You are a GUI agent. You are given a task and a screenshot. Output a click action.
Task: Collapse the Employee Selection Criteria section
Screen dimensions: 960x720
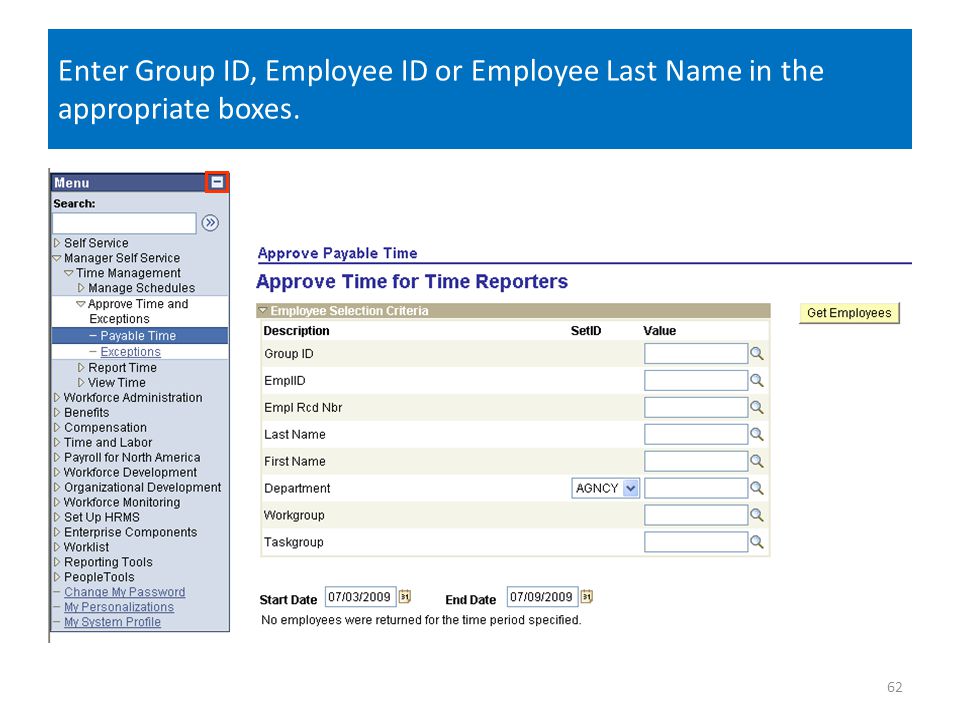click(x=263, y=310)
